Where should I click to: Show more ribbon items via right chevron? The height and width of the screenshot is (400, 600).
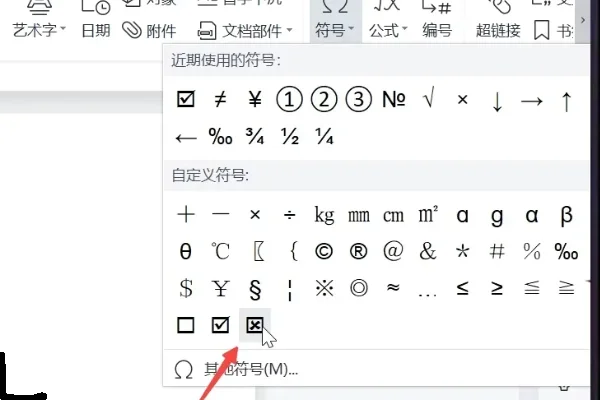583,20
